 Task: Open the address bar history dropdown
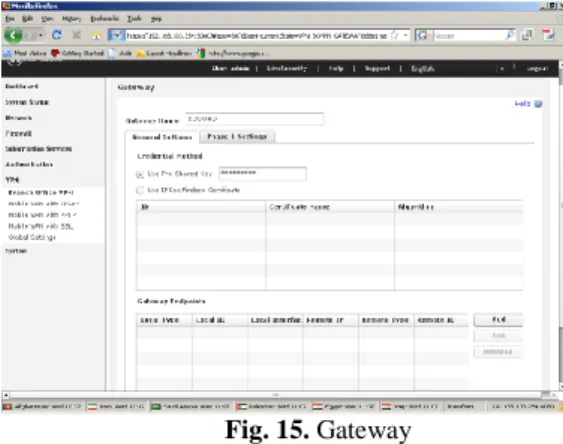tap(406, 35)
